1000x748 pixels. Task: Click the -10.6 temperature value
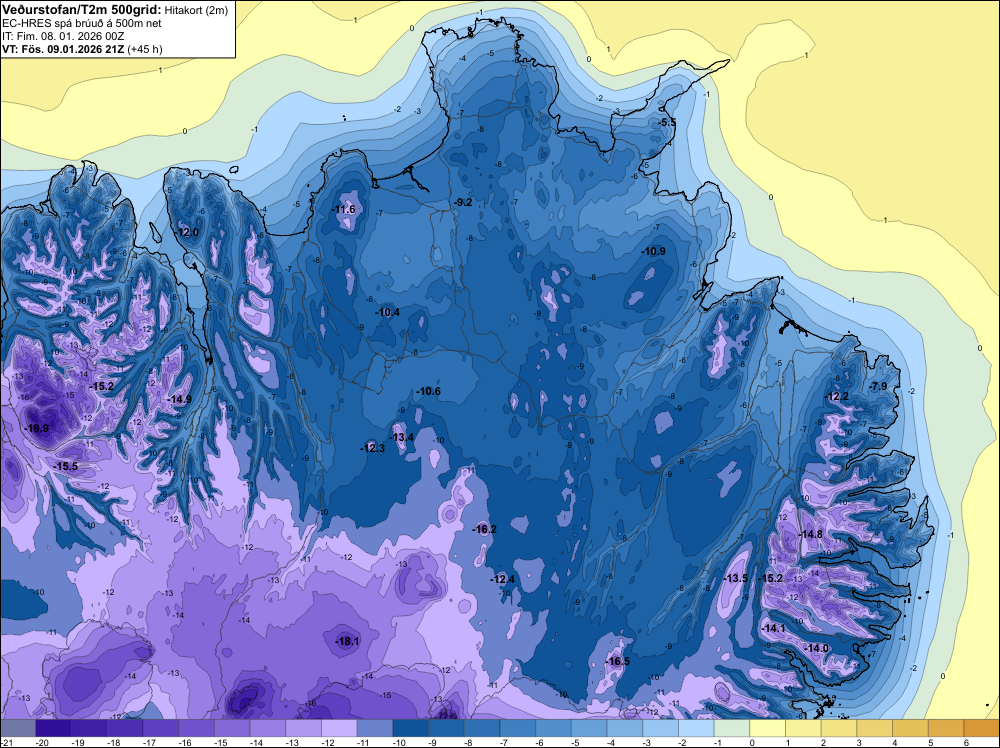(429, 391)
